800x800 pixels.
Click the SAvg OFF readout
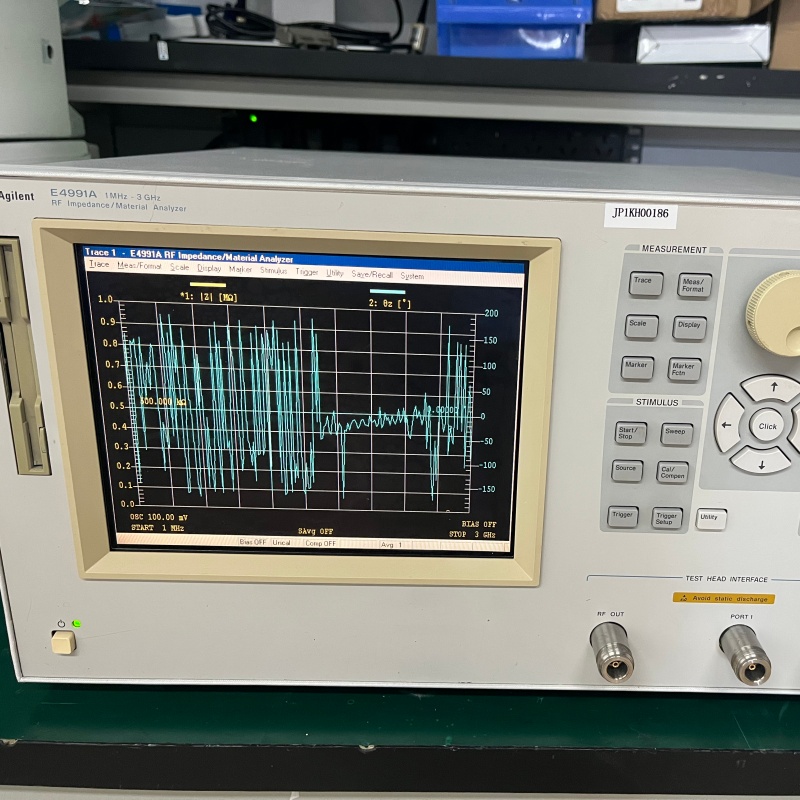tap(315, 531)
